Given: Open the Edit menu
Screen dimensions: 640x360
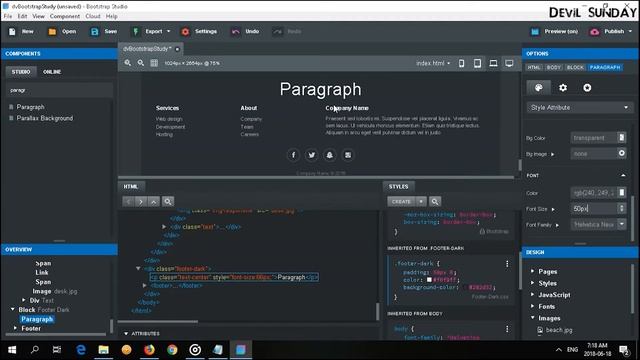Looking at the screenshot, I should [x=22, y=16].
